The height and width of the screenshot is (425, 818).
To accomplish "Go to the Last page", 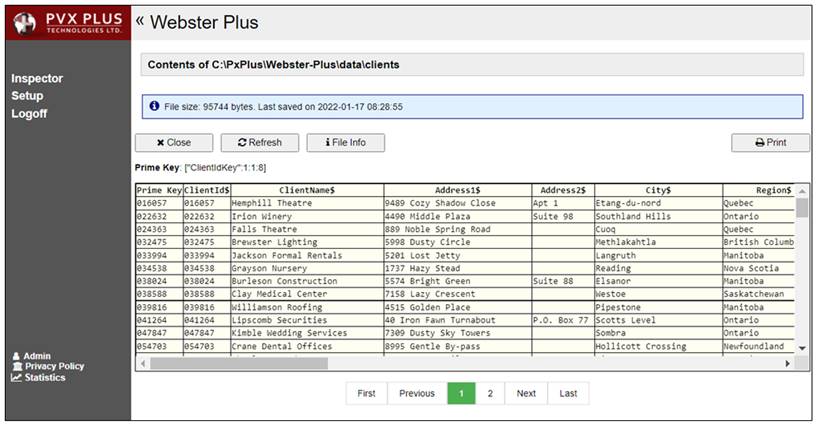I will tap(568, 393).
